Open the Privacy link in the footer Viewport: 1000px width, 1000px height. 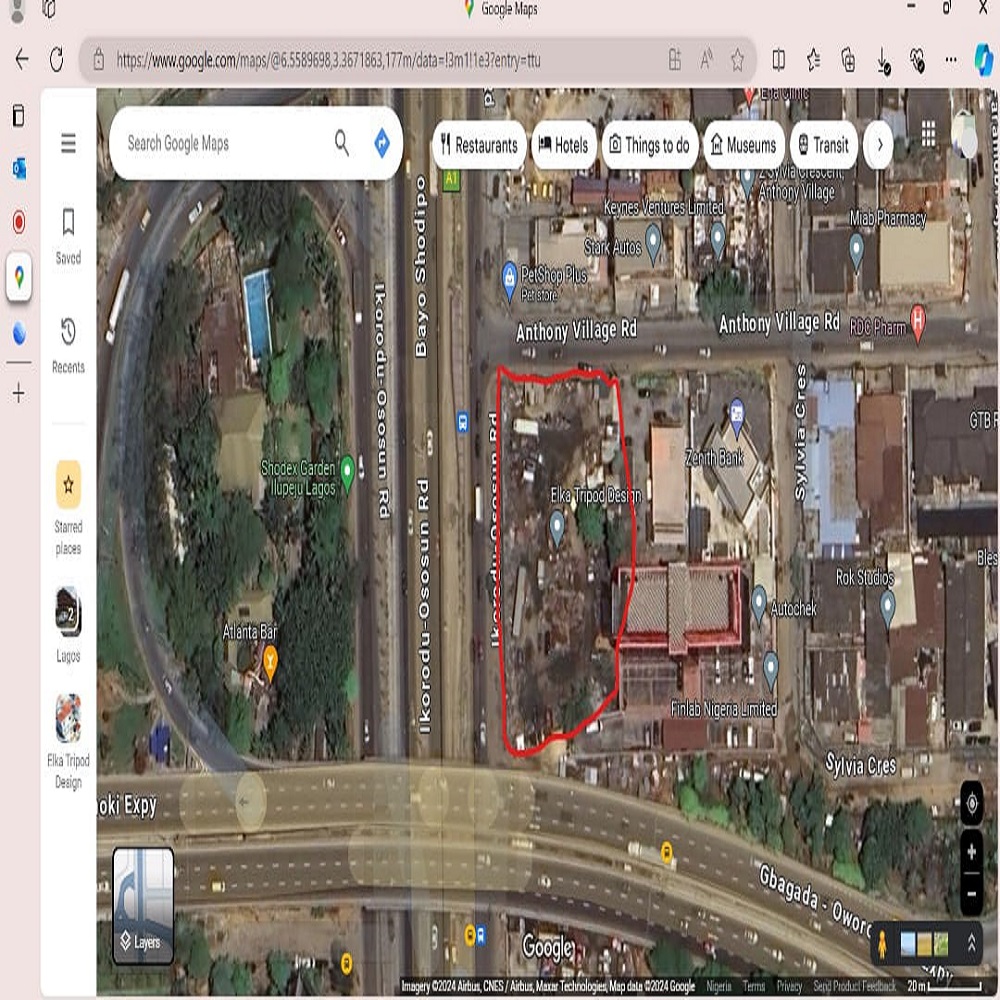[x=790, y=986]
